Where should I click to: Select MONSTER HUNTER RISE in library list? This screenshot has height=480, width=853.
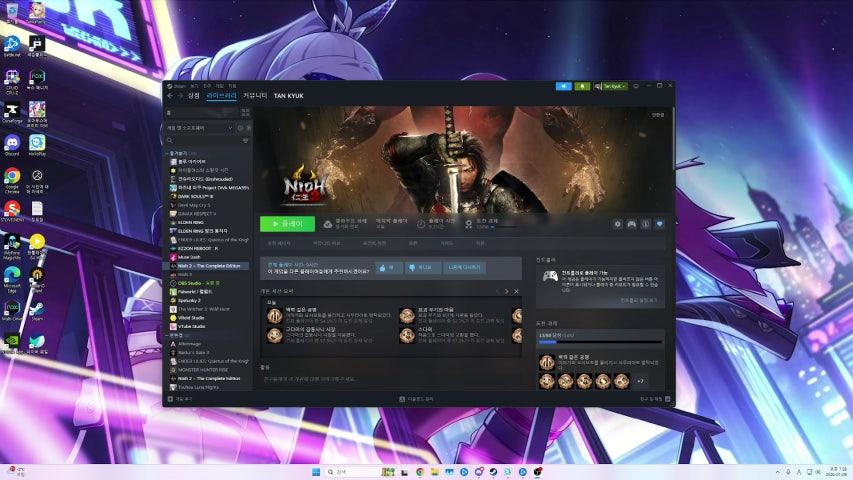point(202,370)
